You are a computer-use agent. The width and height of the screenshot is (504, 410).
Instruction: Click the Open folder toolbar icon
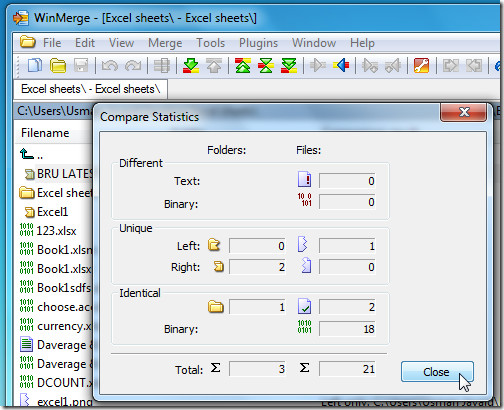(58, 65)
